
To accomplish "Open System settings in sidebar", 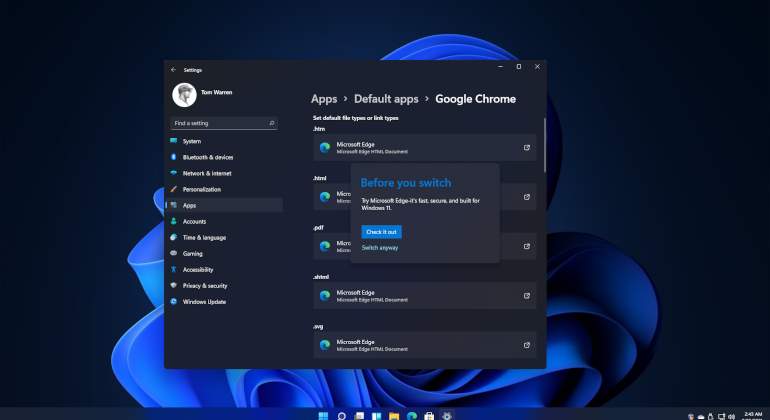I will click(225, 141).
